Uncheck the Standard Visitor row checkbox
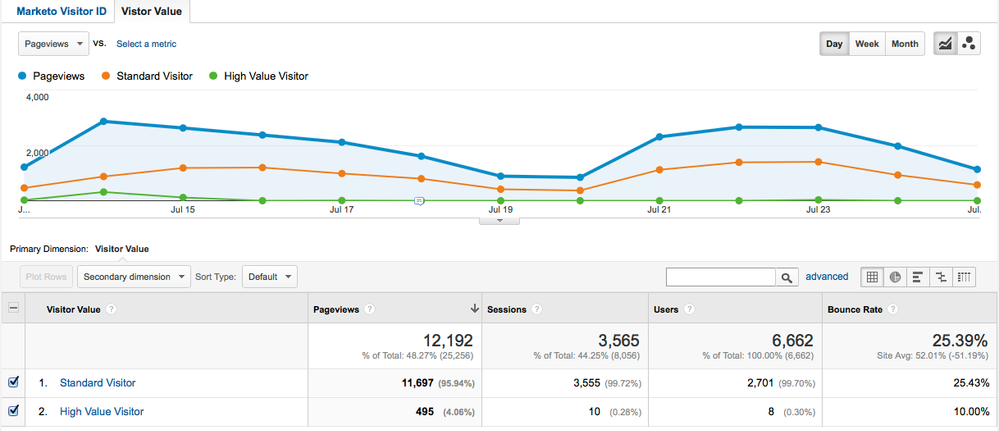 tap(13, 383)
